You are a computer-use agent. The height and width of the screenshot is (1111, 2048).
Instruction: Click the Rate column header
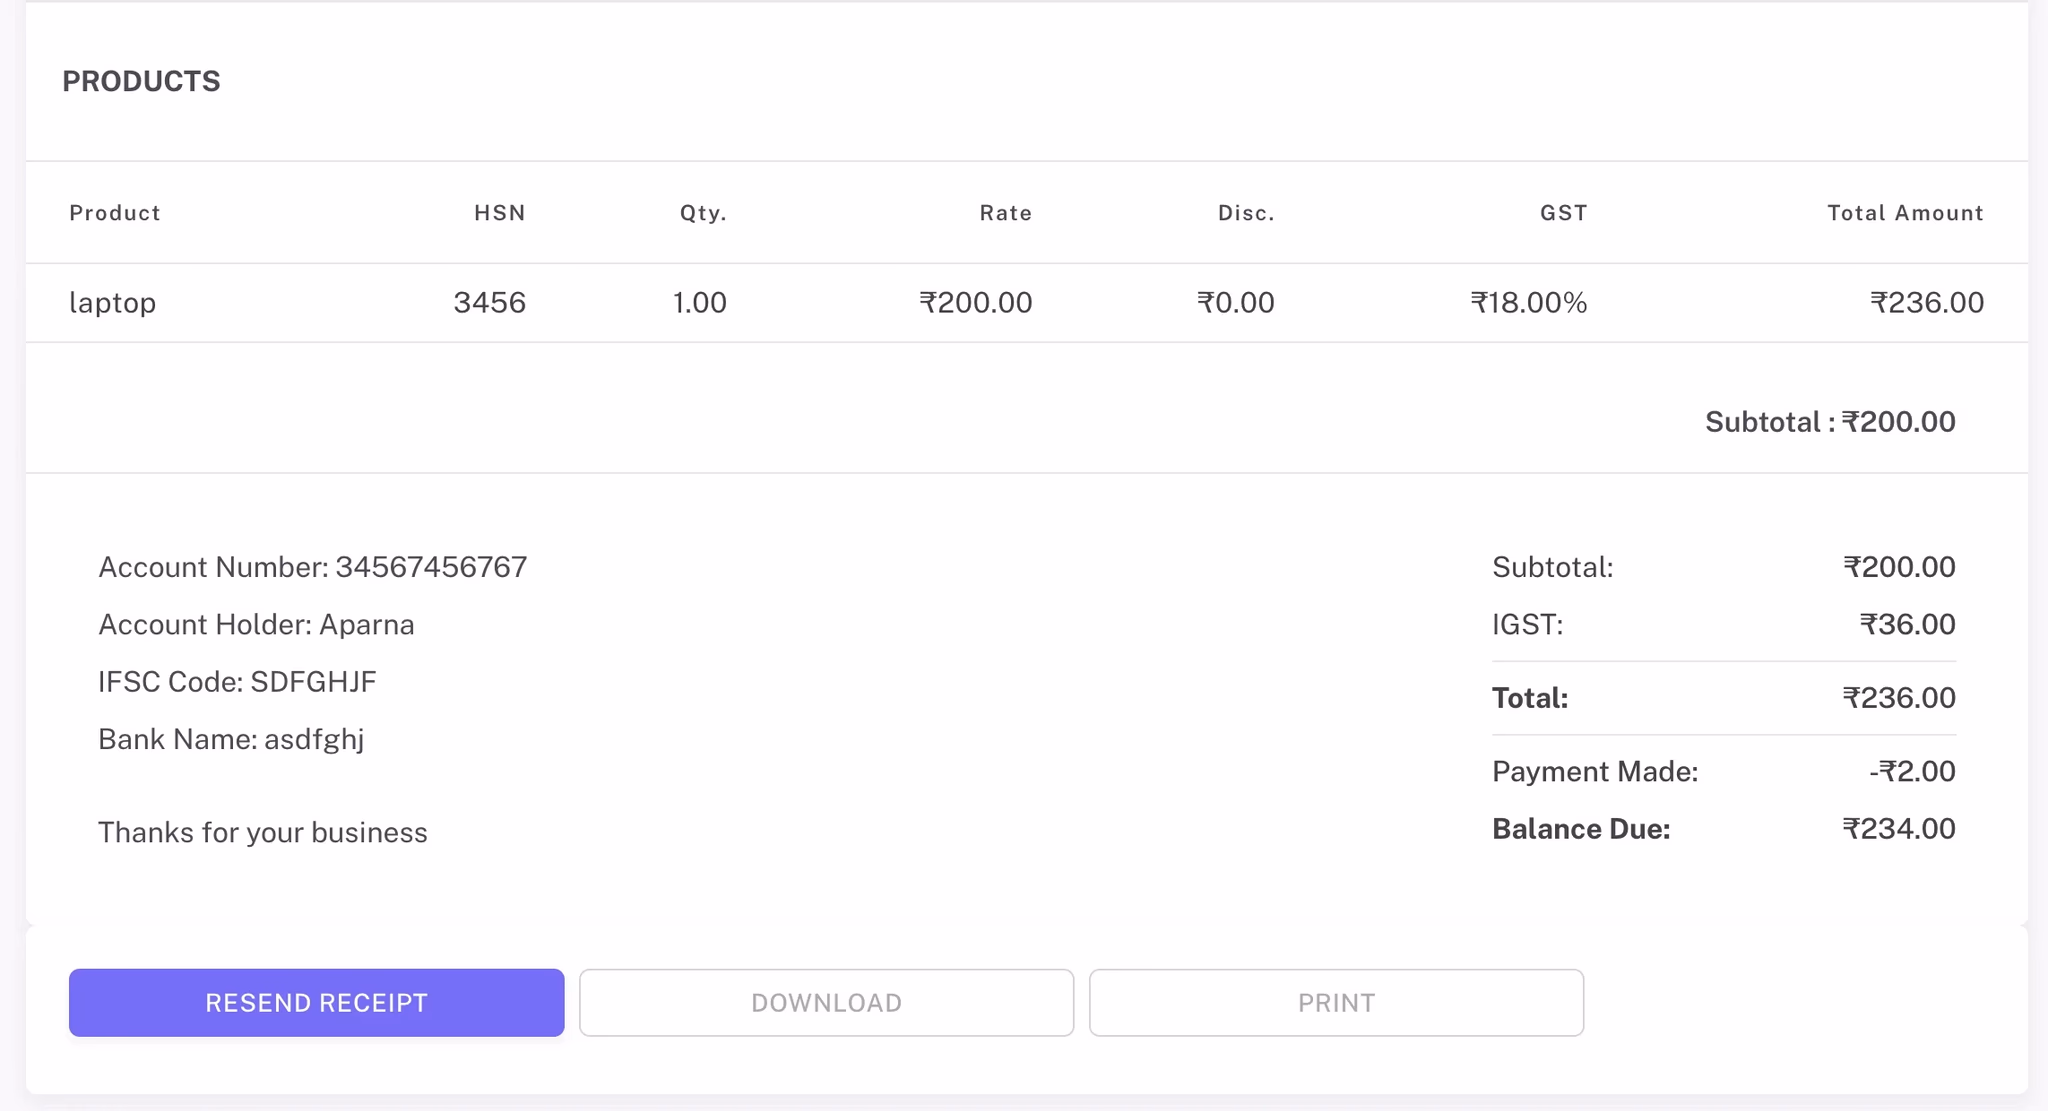[1005, 212]
